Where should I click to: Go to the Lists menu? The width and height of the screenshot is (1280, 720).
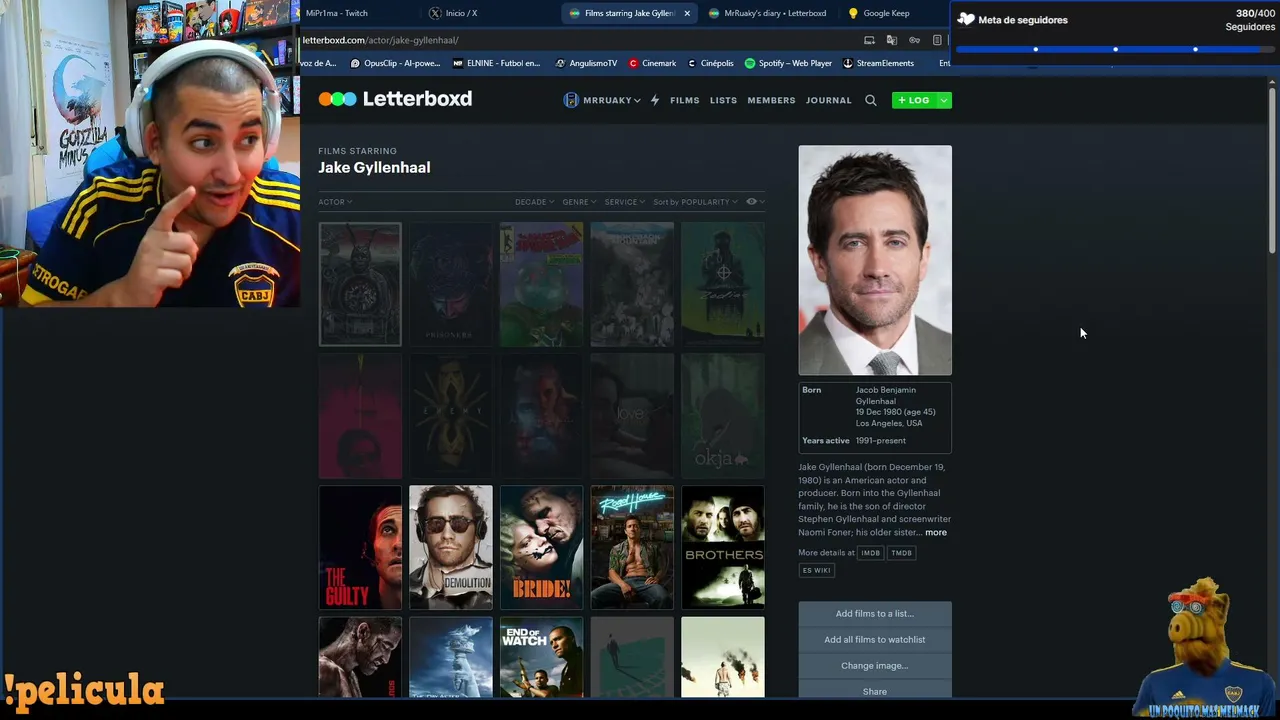[x=723, y=100]
